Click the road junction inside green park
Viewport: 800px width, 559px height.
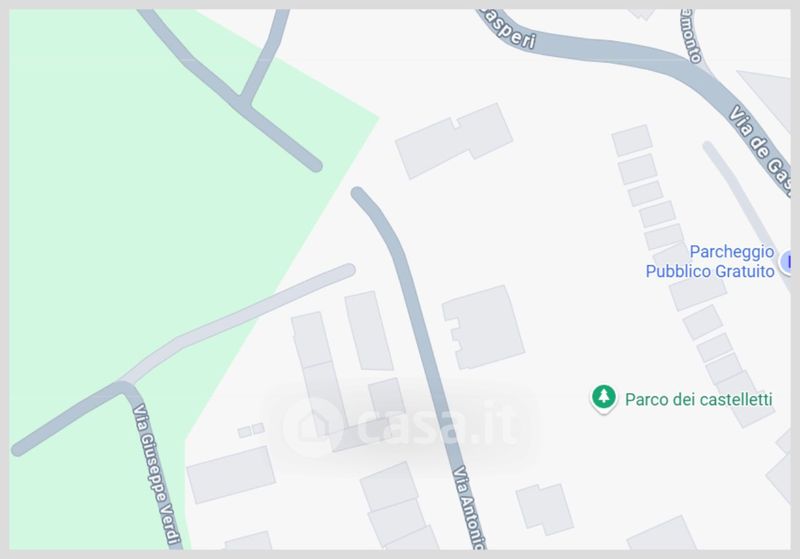(x=243, y=100)
